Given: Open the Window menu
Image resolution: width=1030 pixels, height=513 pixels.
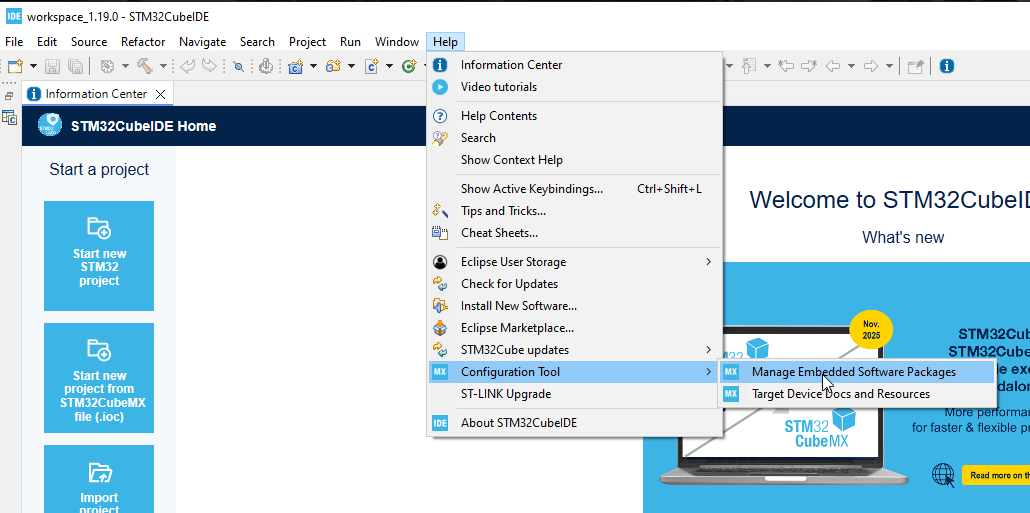Looking at the screenshot, I should [397, 42].
